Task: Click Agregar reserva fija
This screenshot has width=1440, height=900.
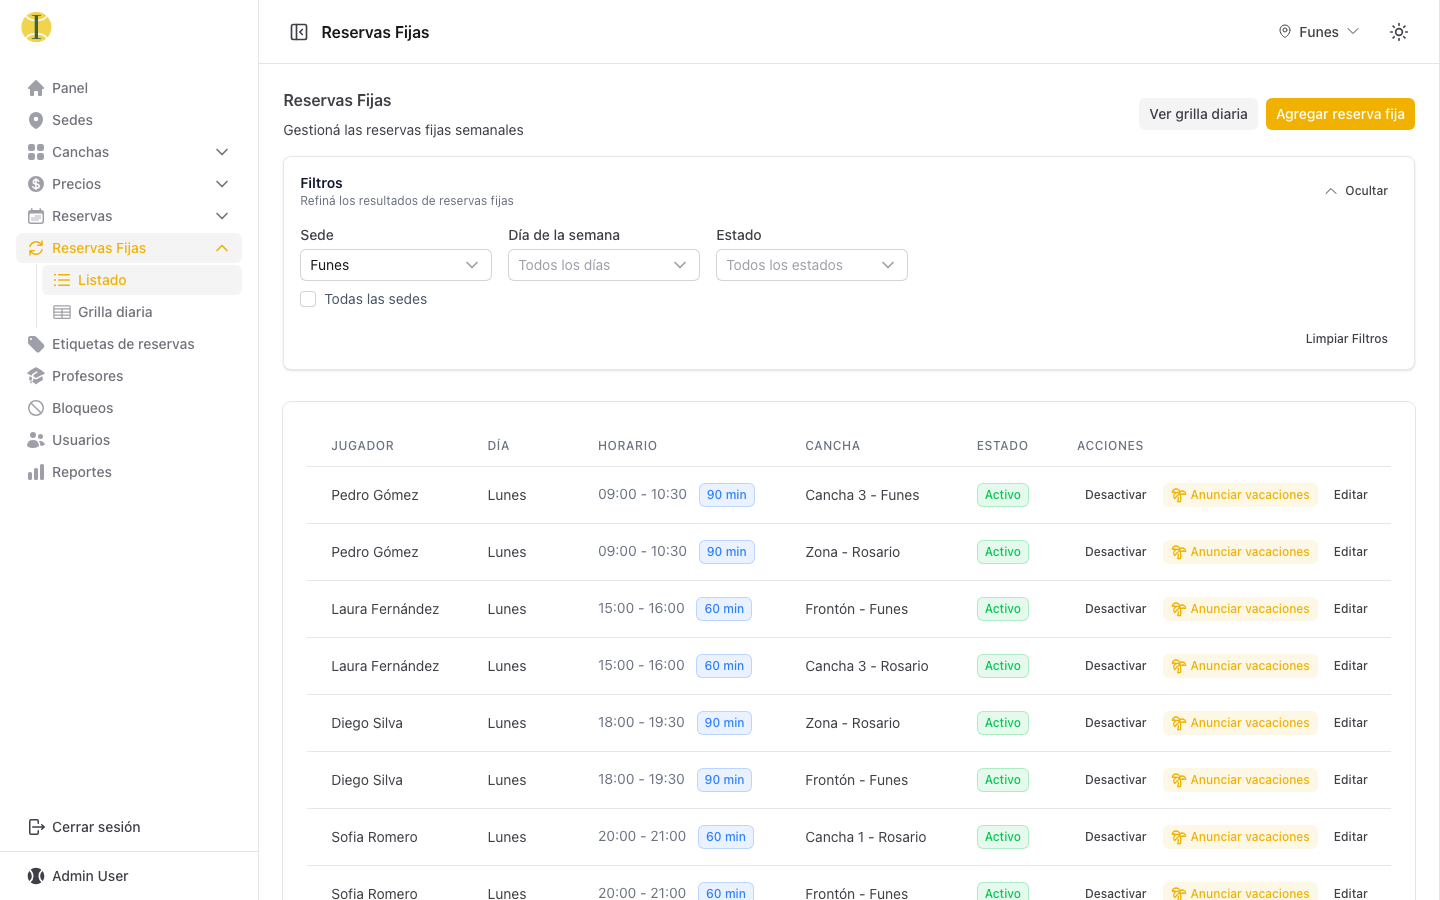Action: pyautogui.click(x=1340, y=114)
